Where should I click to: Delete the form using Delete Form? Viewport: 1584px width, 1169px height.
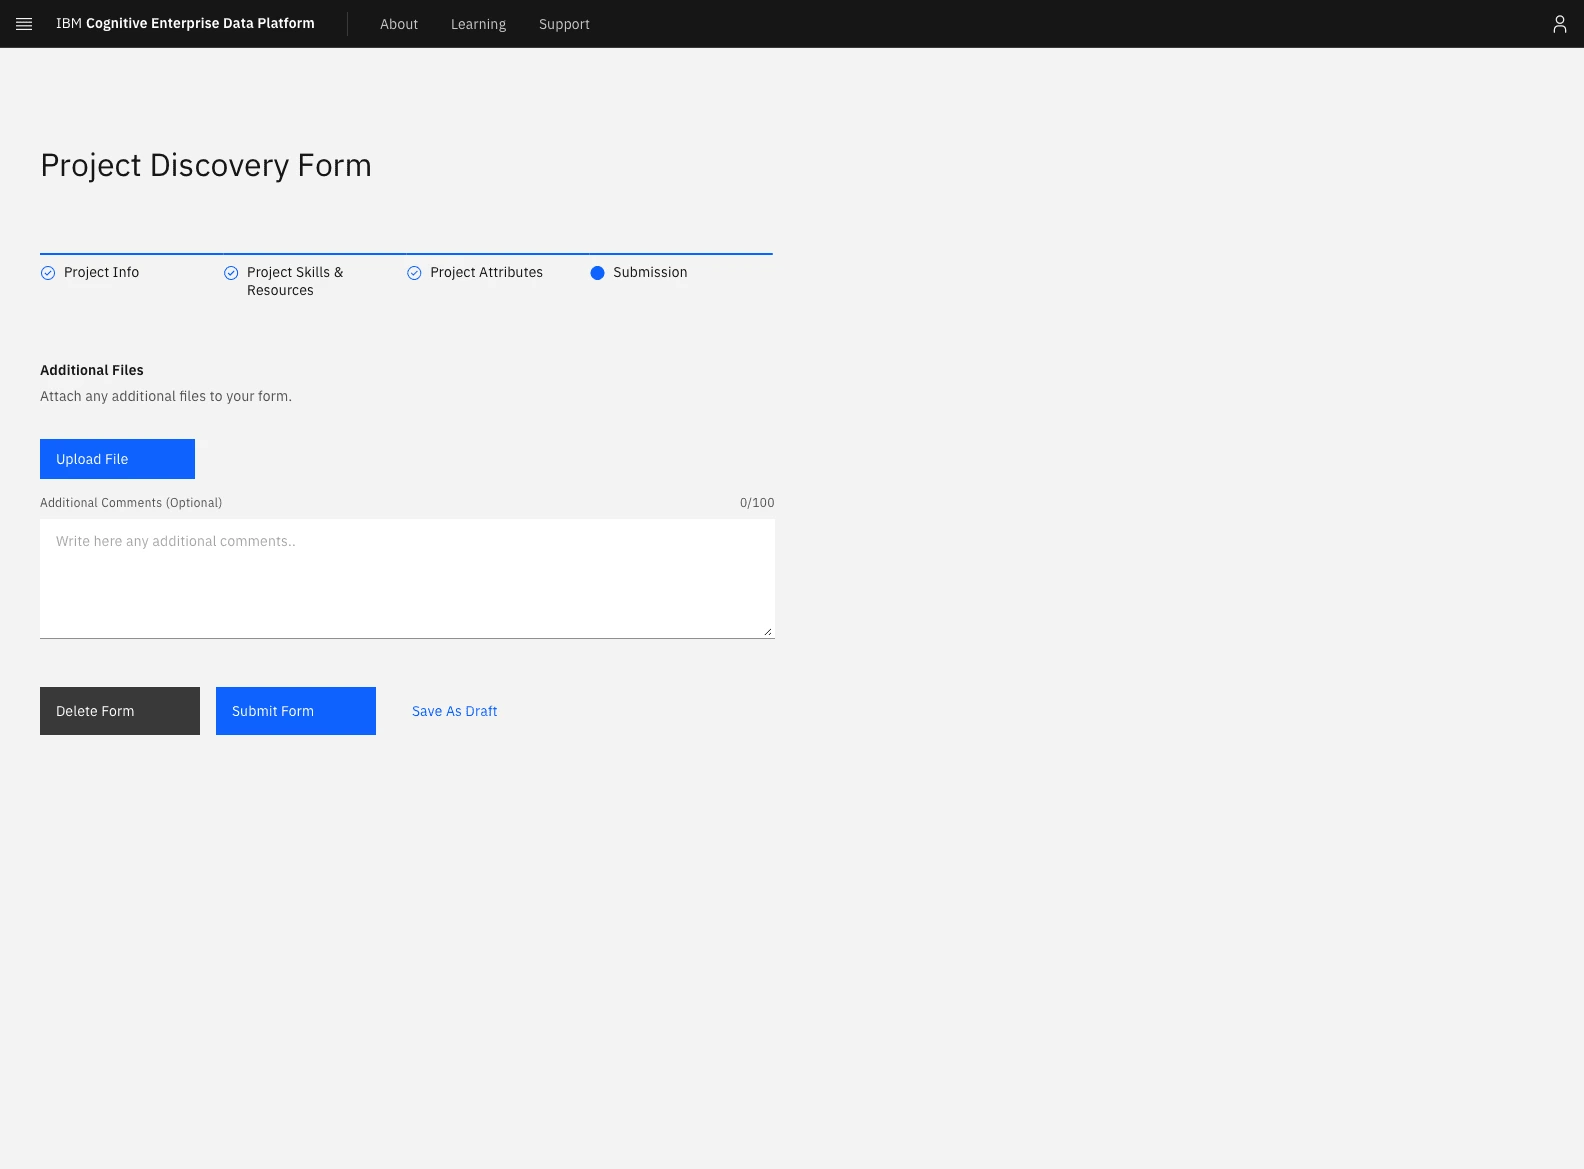tap(120, 711)
